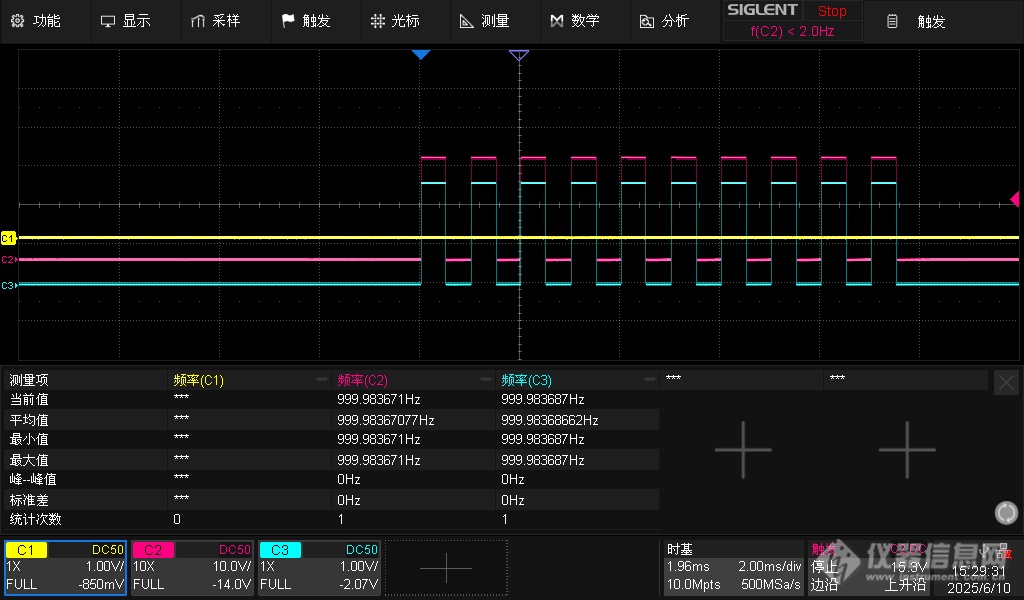The image size is (1024, 600).
Task: Open the 功能 (Utility) menu
Action: click(x=35, y=21)
